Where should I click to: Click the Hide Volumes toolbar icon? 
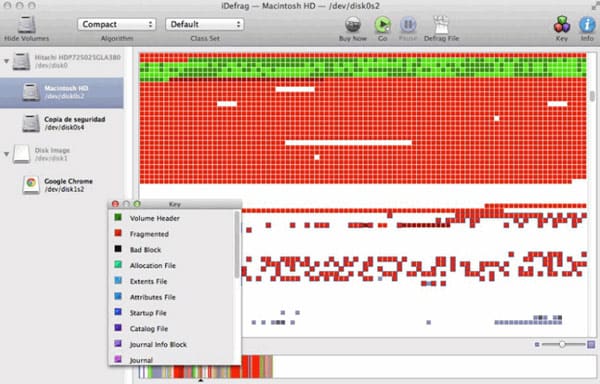(x=26, y=25)
